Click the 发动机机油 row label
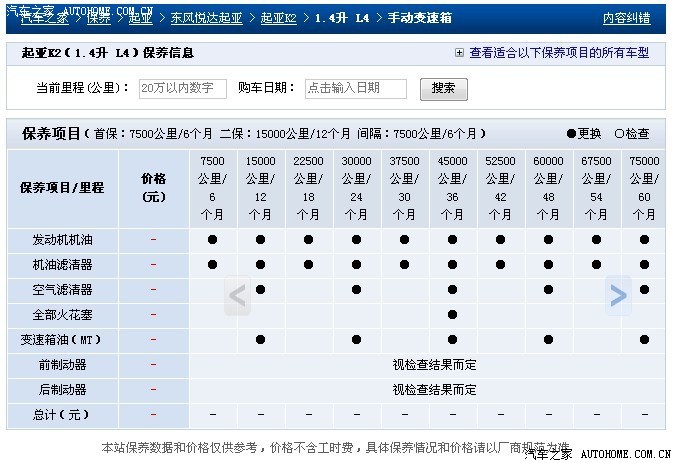Image resolution: width=678 pixels, height=463 pixels. [x=63, y=240]
